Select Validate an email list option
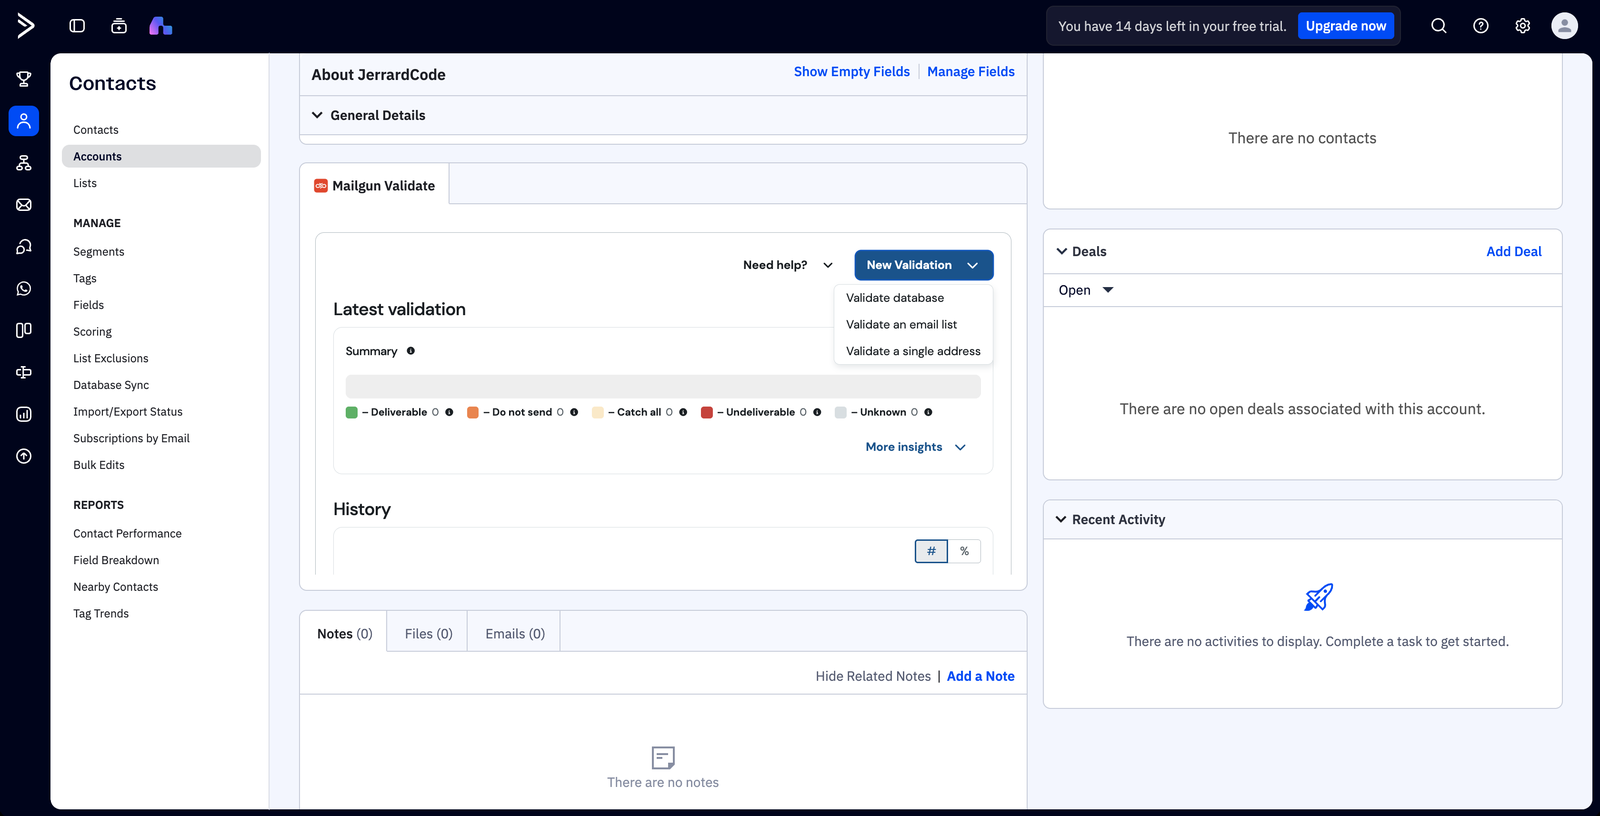This screenshot has width=1600, height=816. pyautogui.click(x=901, y=325)
